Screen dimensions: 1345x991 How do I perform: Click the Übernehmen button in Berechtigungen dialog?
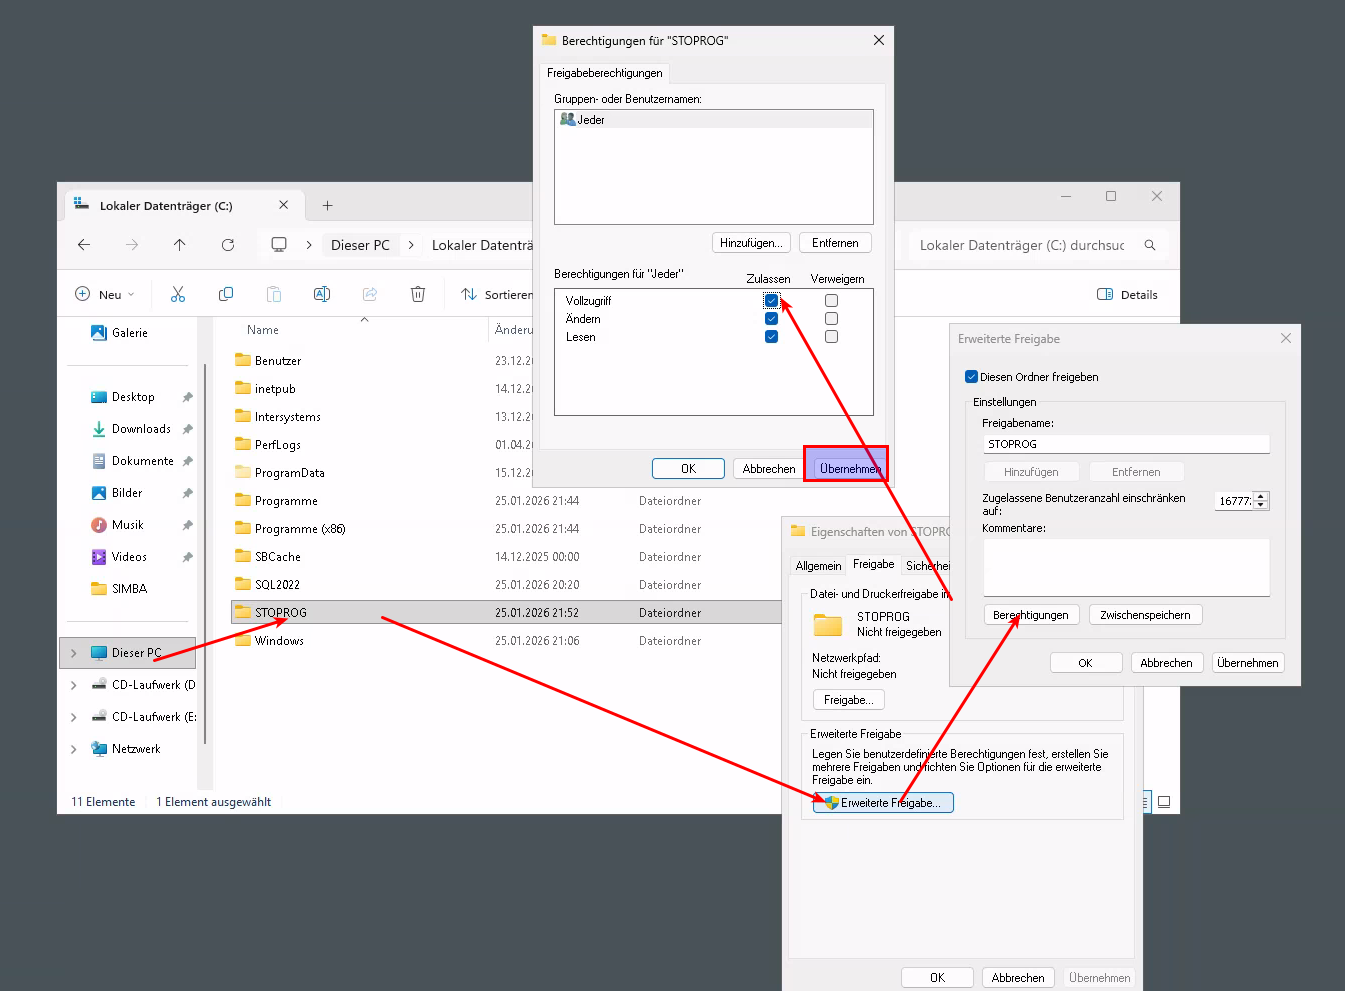click(x=848, y=468)
